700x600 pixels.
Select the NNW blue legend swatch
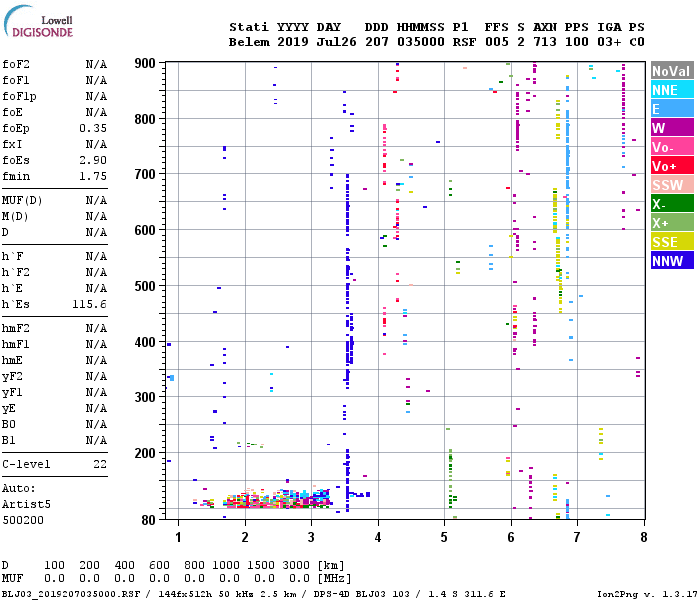[x=672, y=261]
